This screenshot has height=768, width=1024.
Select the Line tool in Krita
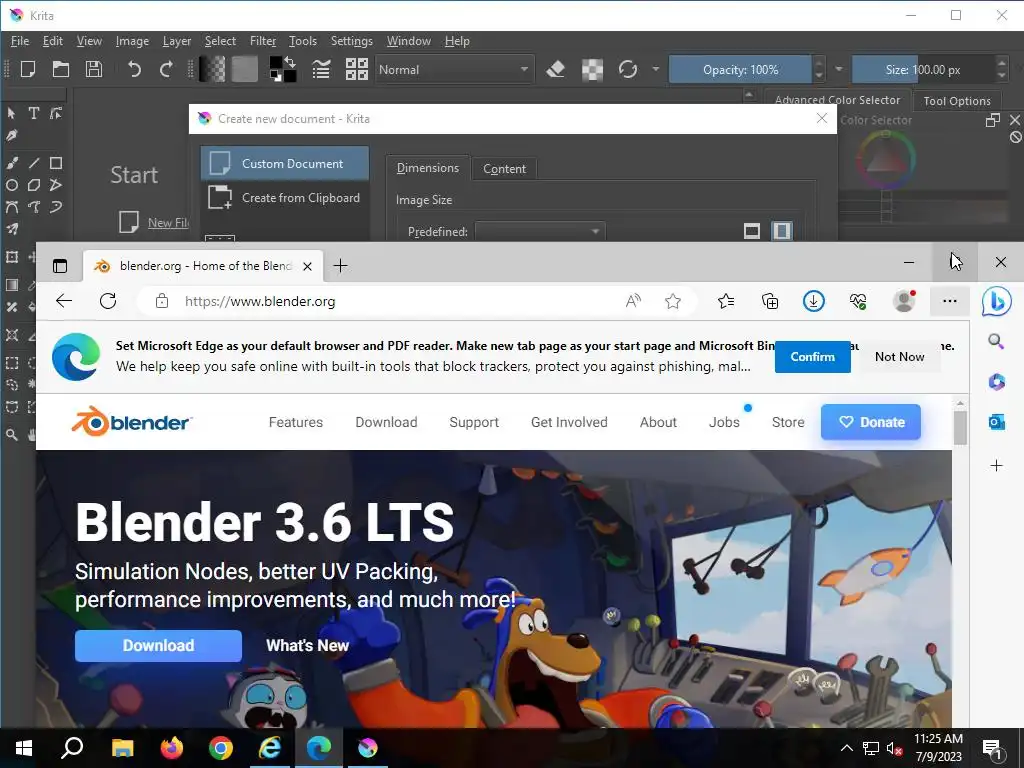(33, 163)
